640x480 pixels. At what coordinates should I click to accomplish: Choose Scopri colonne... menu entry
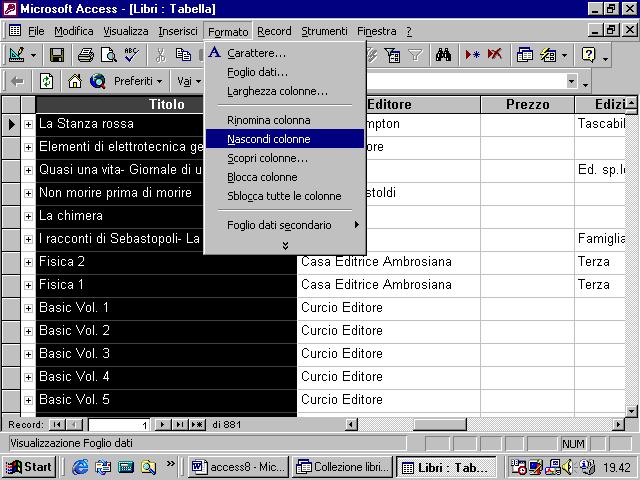tap(285, 158)
